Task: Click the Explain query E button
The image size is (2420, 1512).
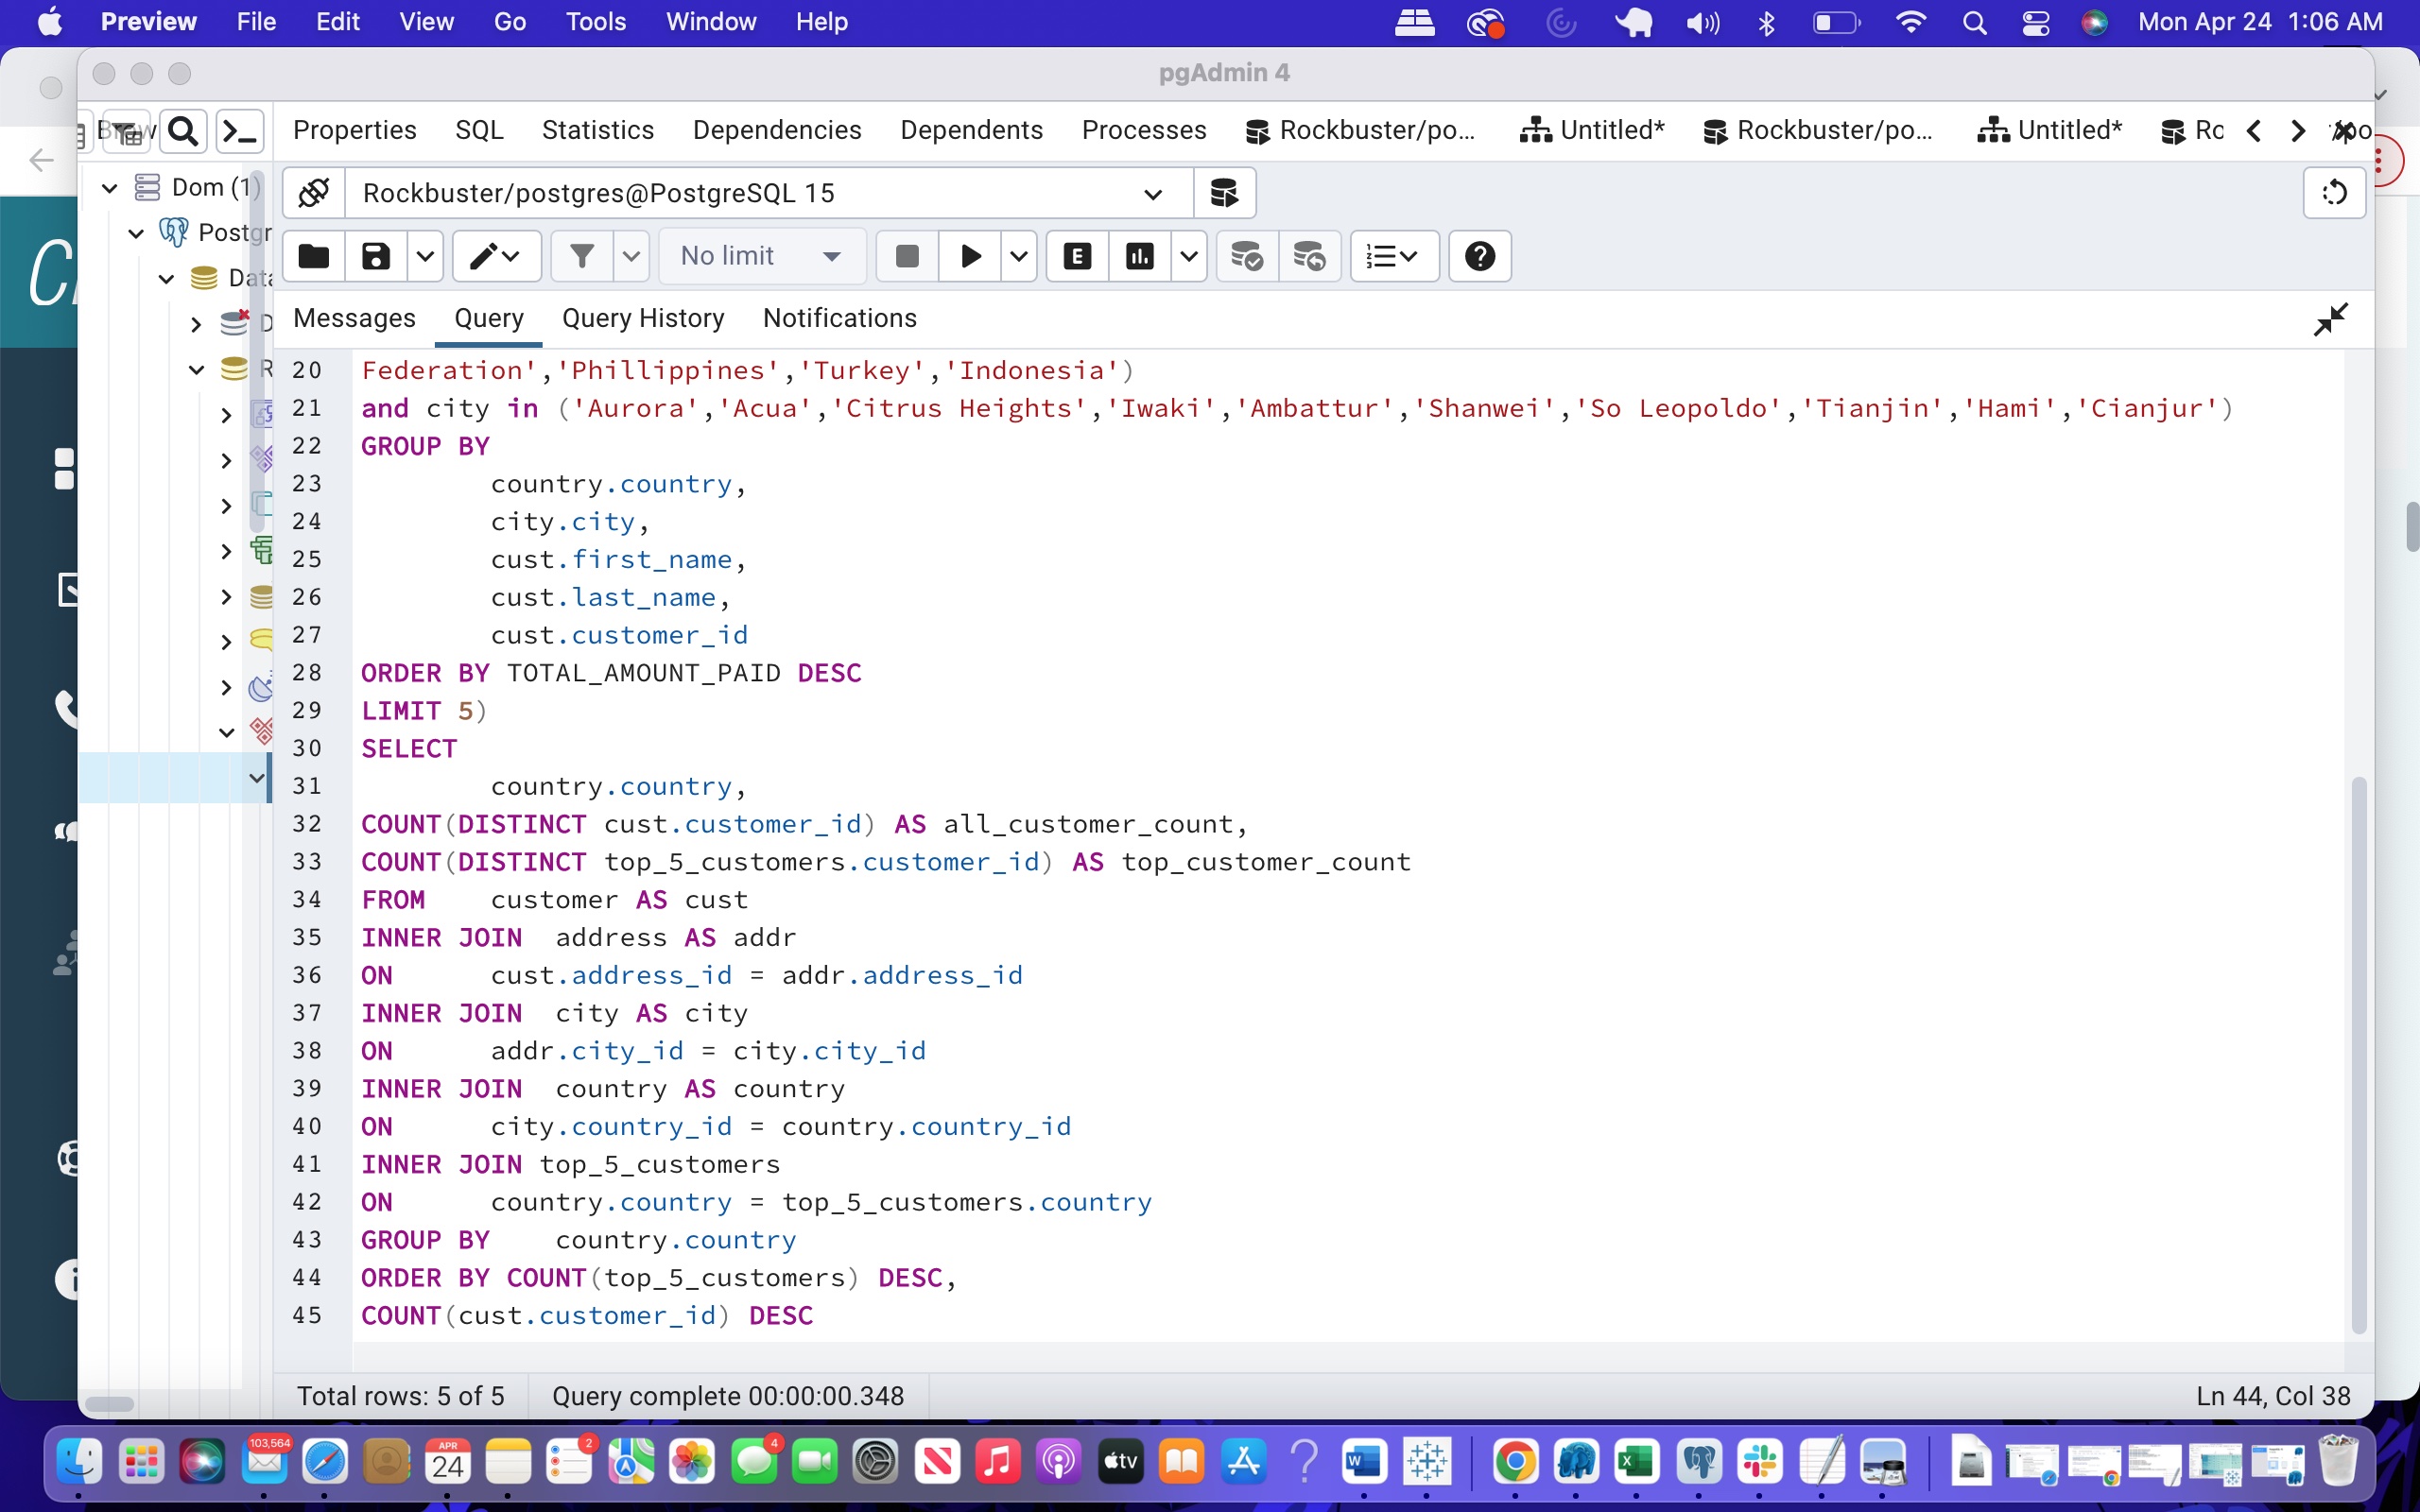Action: (1076, 256)
